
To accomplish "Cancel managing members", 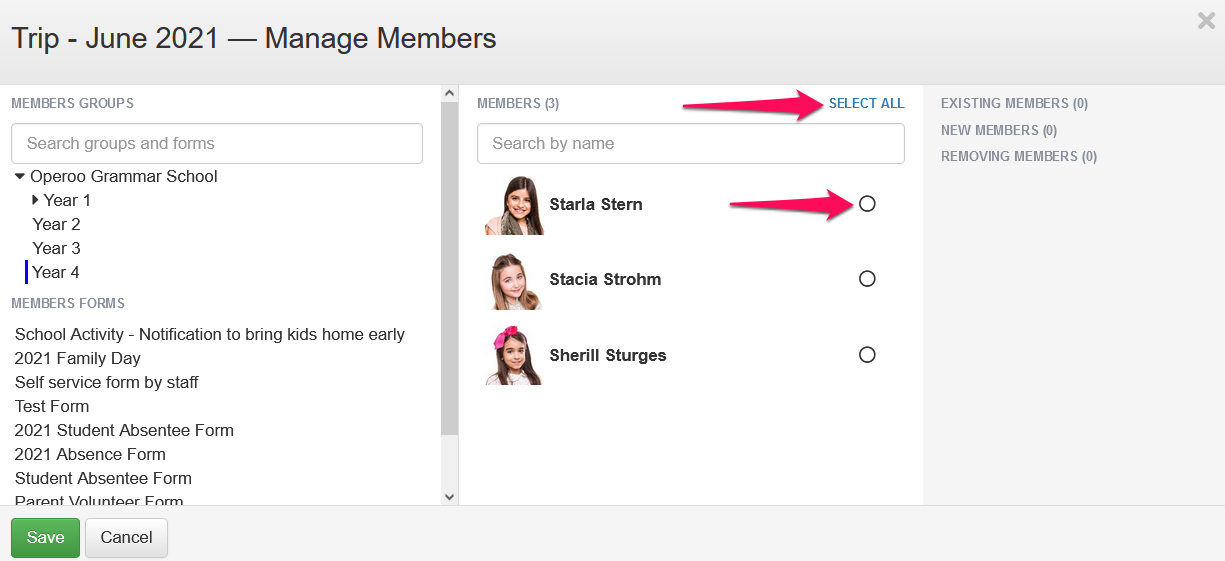I will coord(126,537).
